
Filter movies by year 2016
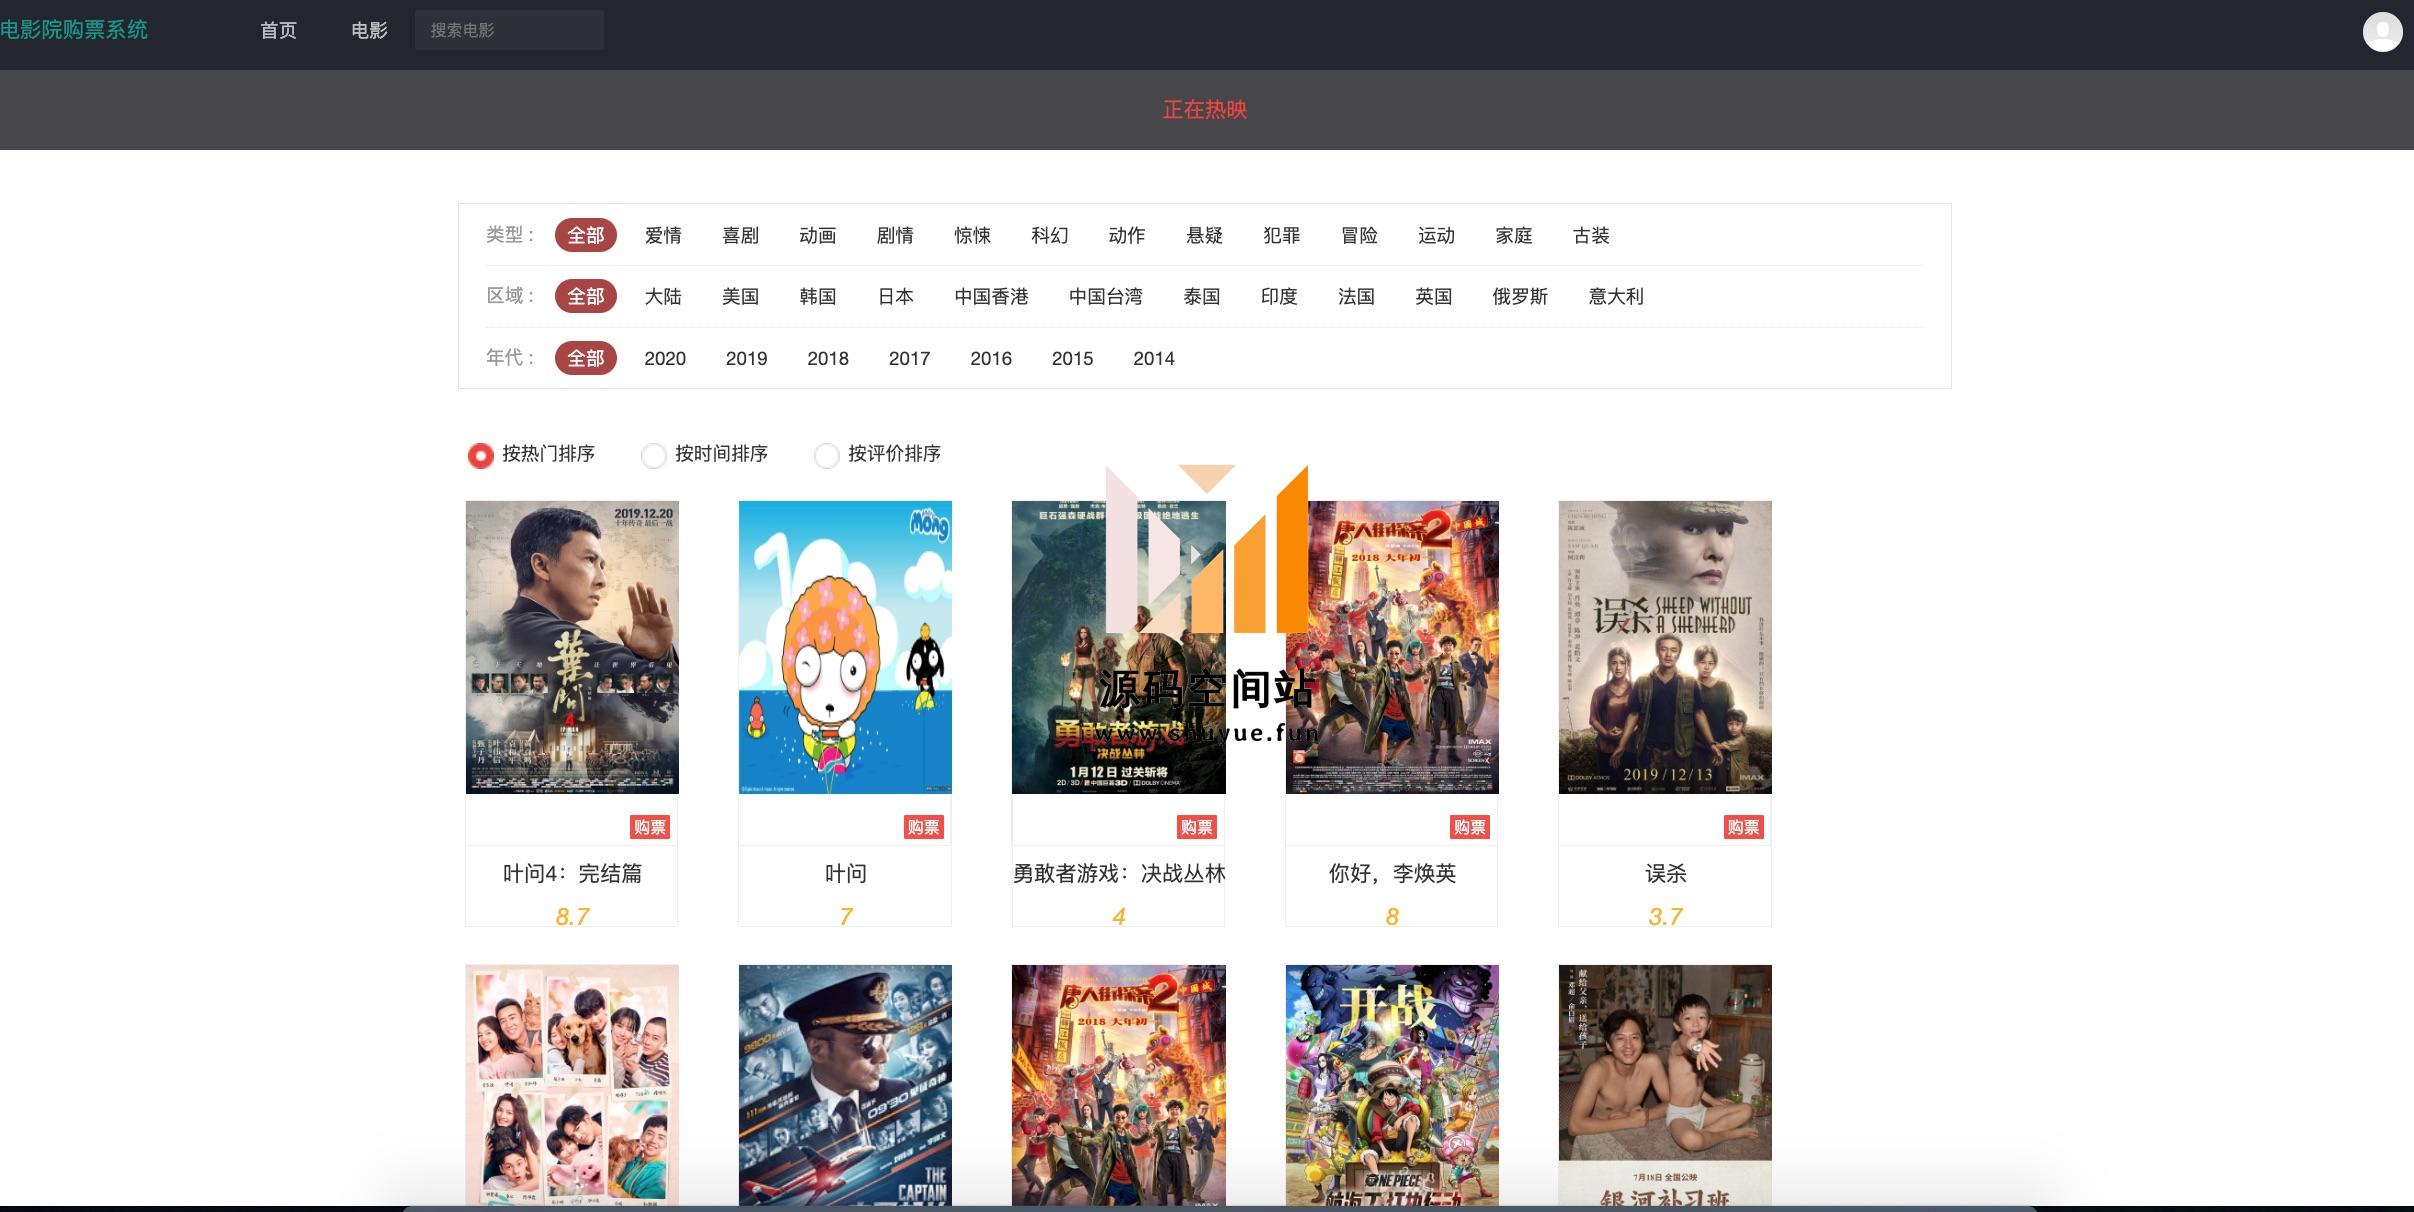click(991, 358)
